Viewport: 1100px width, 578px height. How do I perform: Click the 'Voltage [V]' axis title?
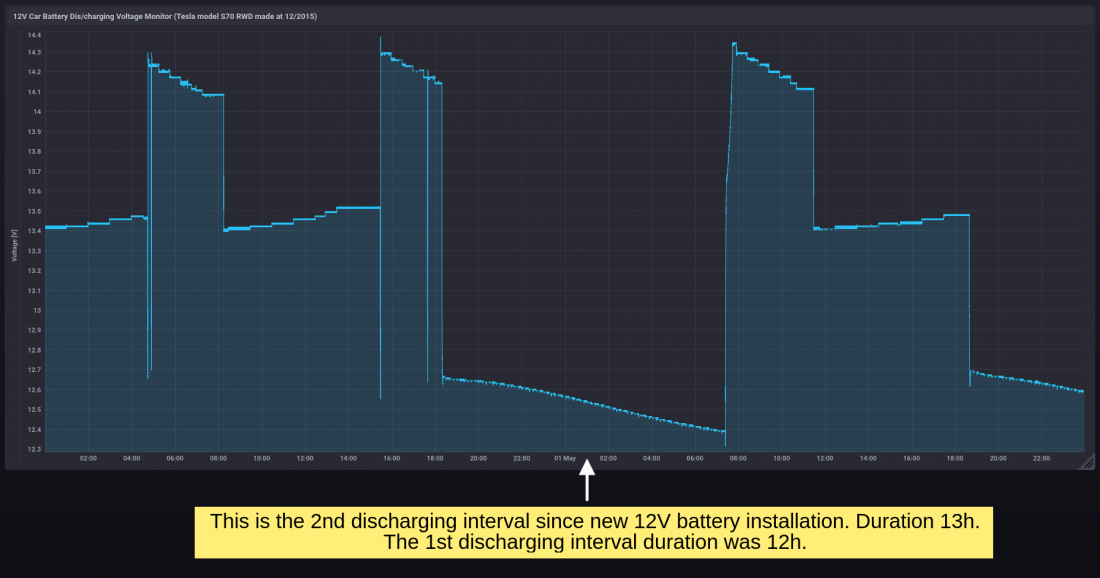tap(14, 245)
